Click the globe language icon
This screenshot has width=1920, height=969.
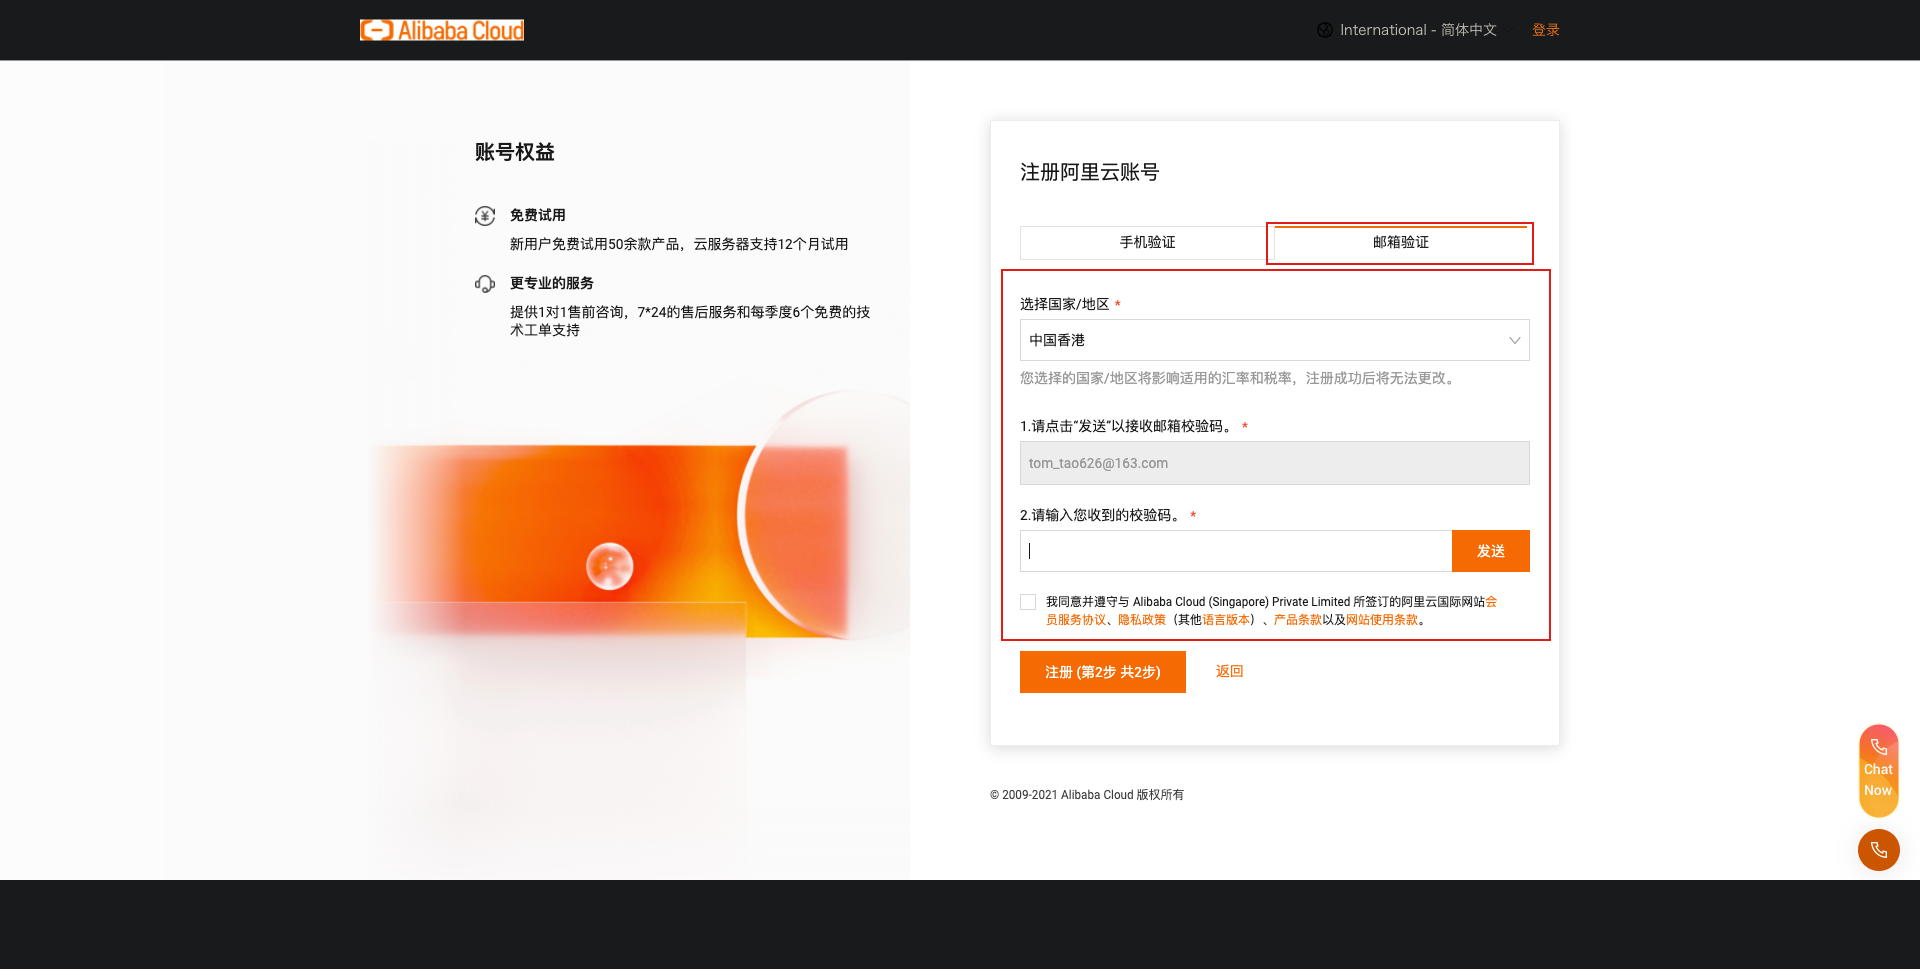(1324, 30)
